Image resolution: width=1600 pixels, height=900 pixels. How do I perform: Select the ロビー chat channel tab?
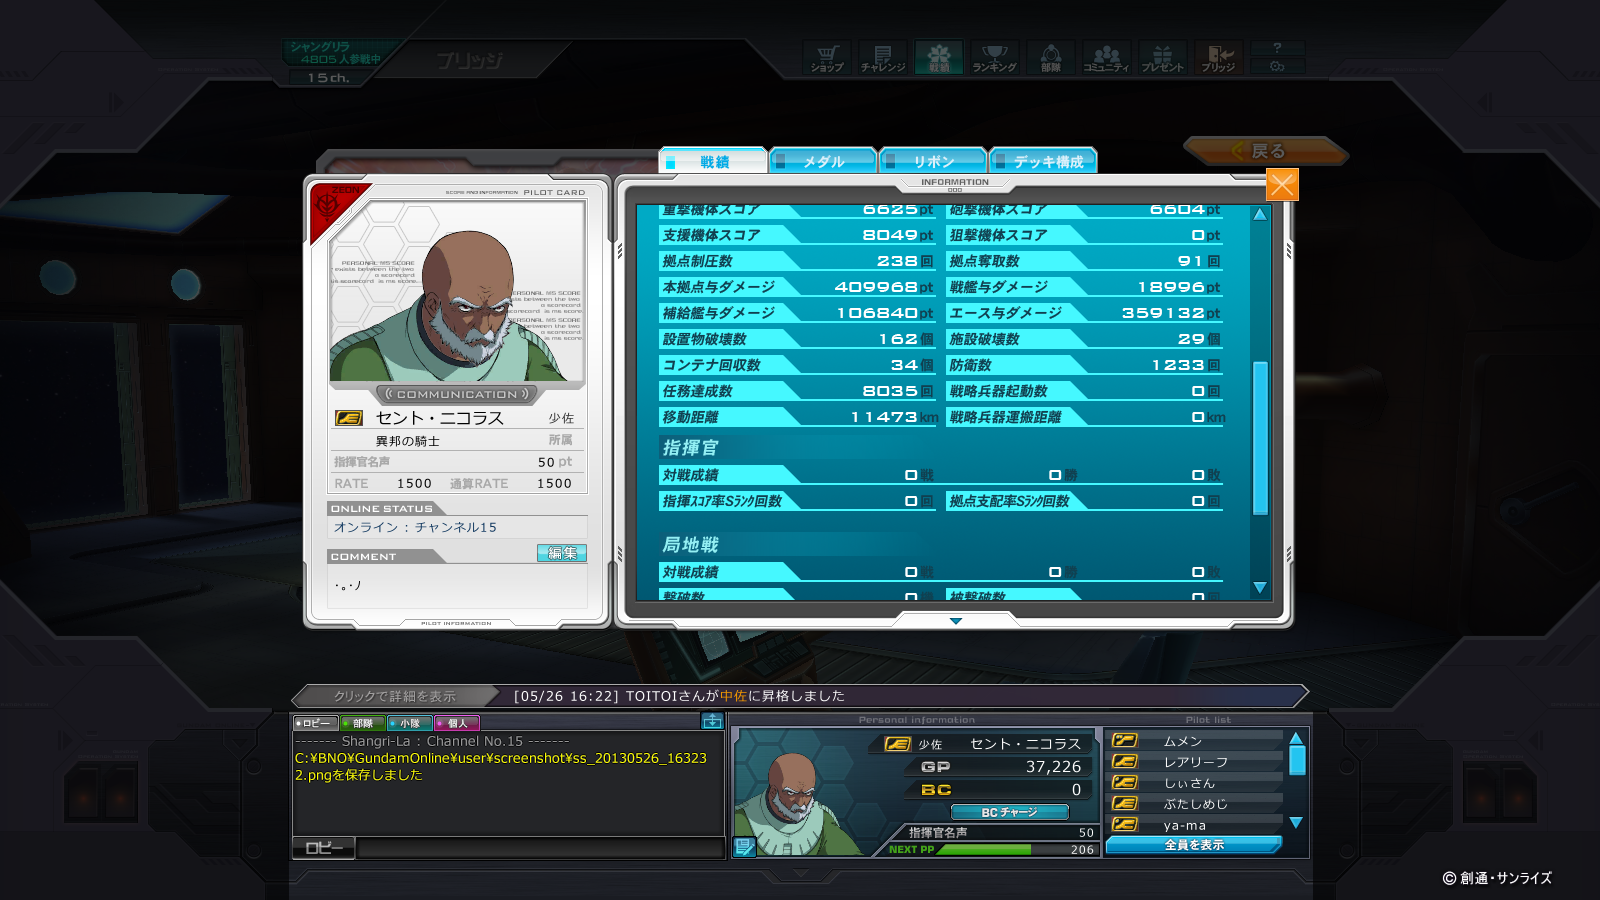click(315, 723)
